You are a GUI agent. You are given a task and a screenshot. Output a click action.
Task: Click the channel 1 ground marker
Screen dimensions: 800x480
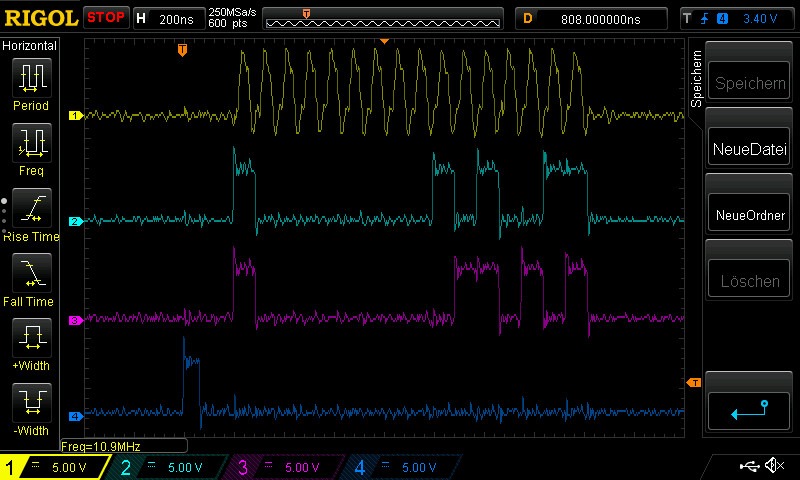pos(76,115)
